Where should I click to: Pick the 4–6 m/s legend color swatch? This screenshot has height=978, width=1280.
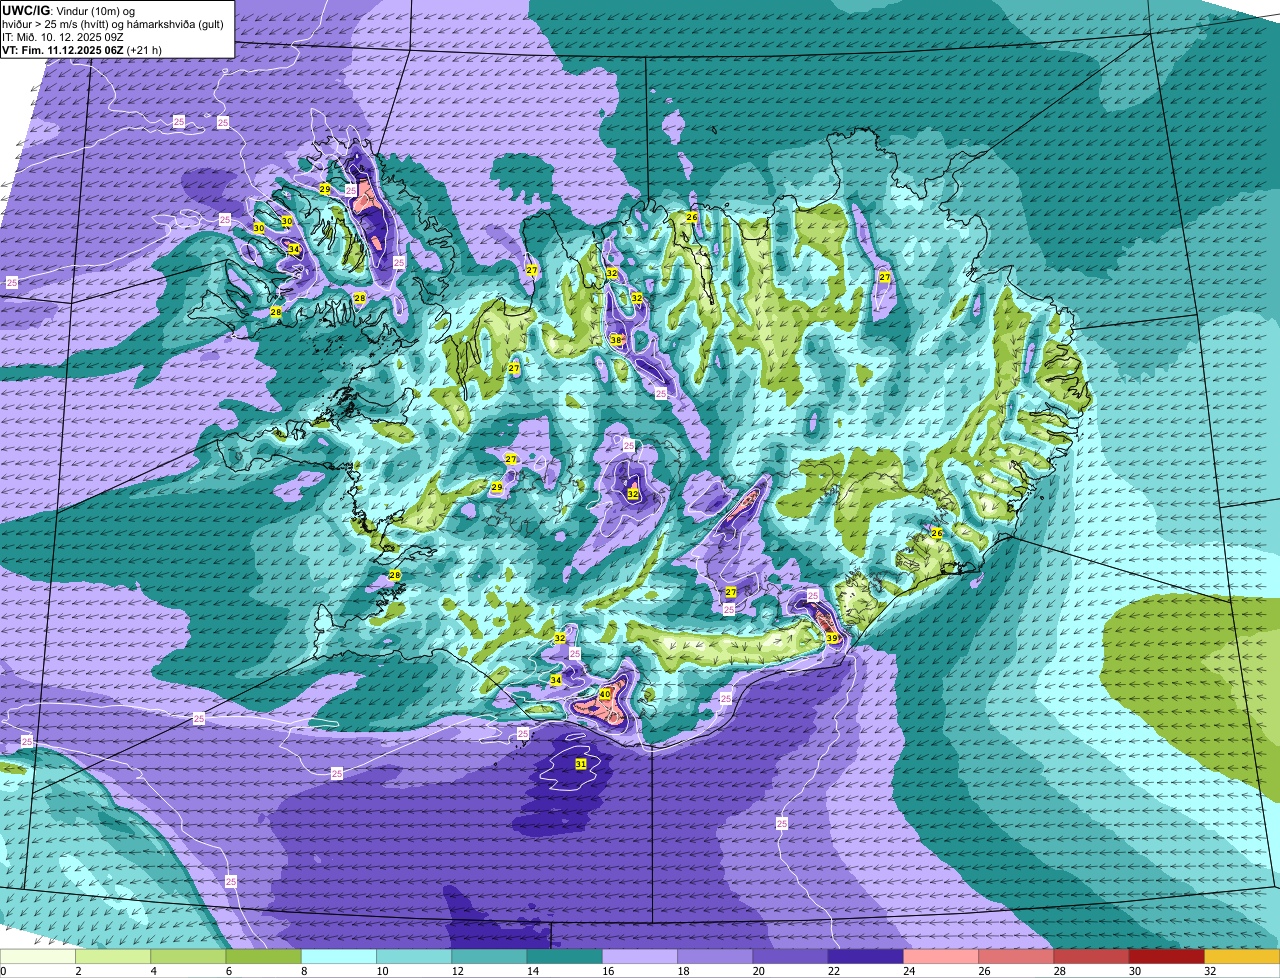tap(188, 956)
